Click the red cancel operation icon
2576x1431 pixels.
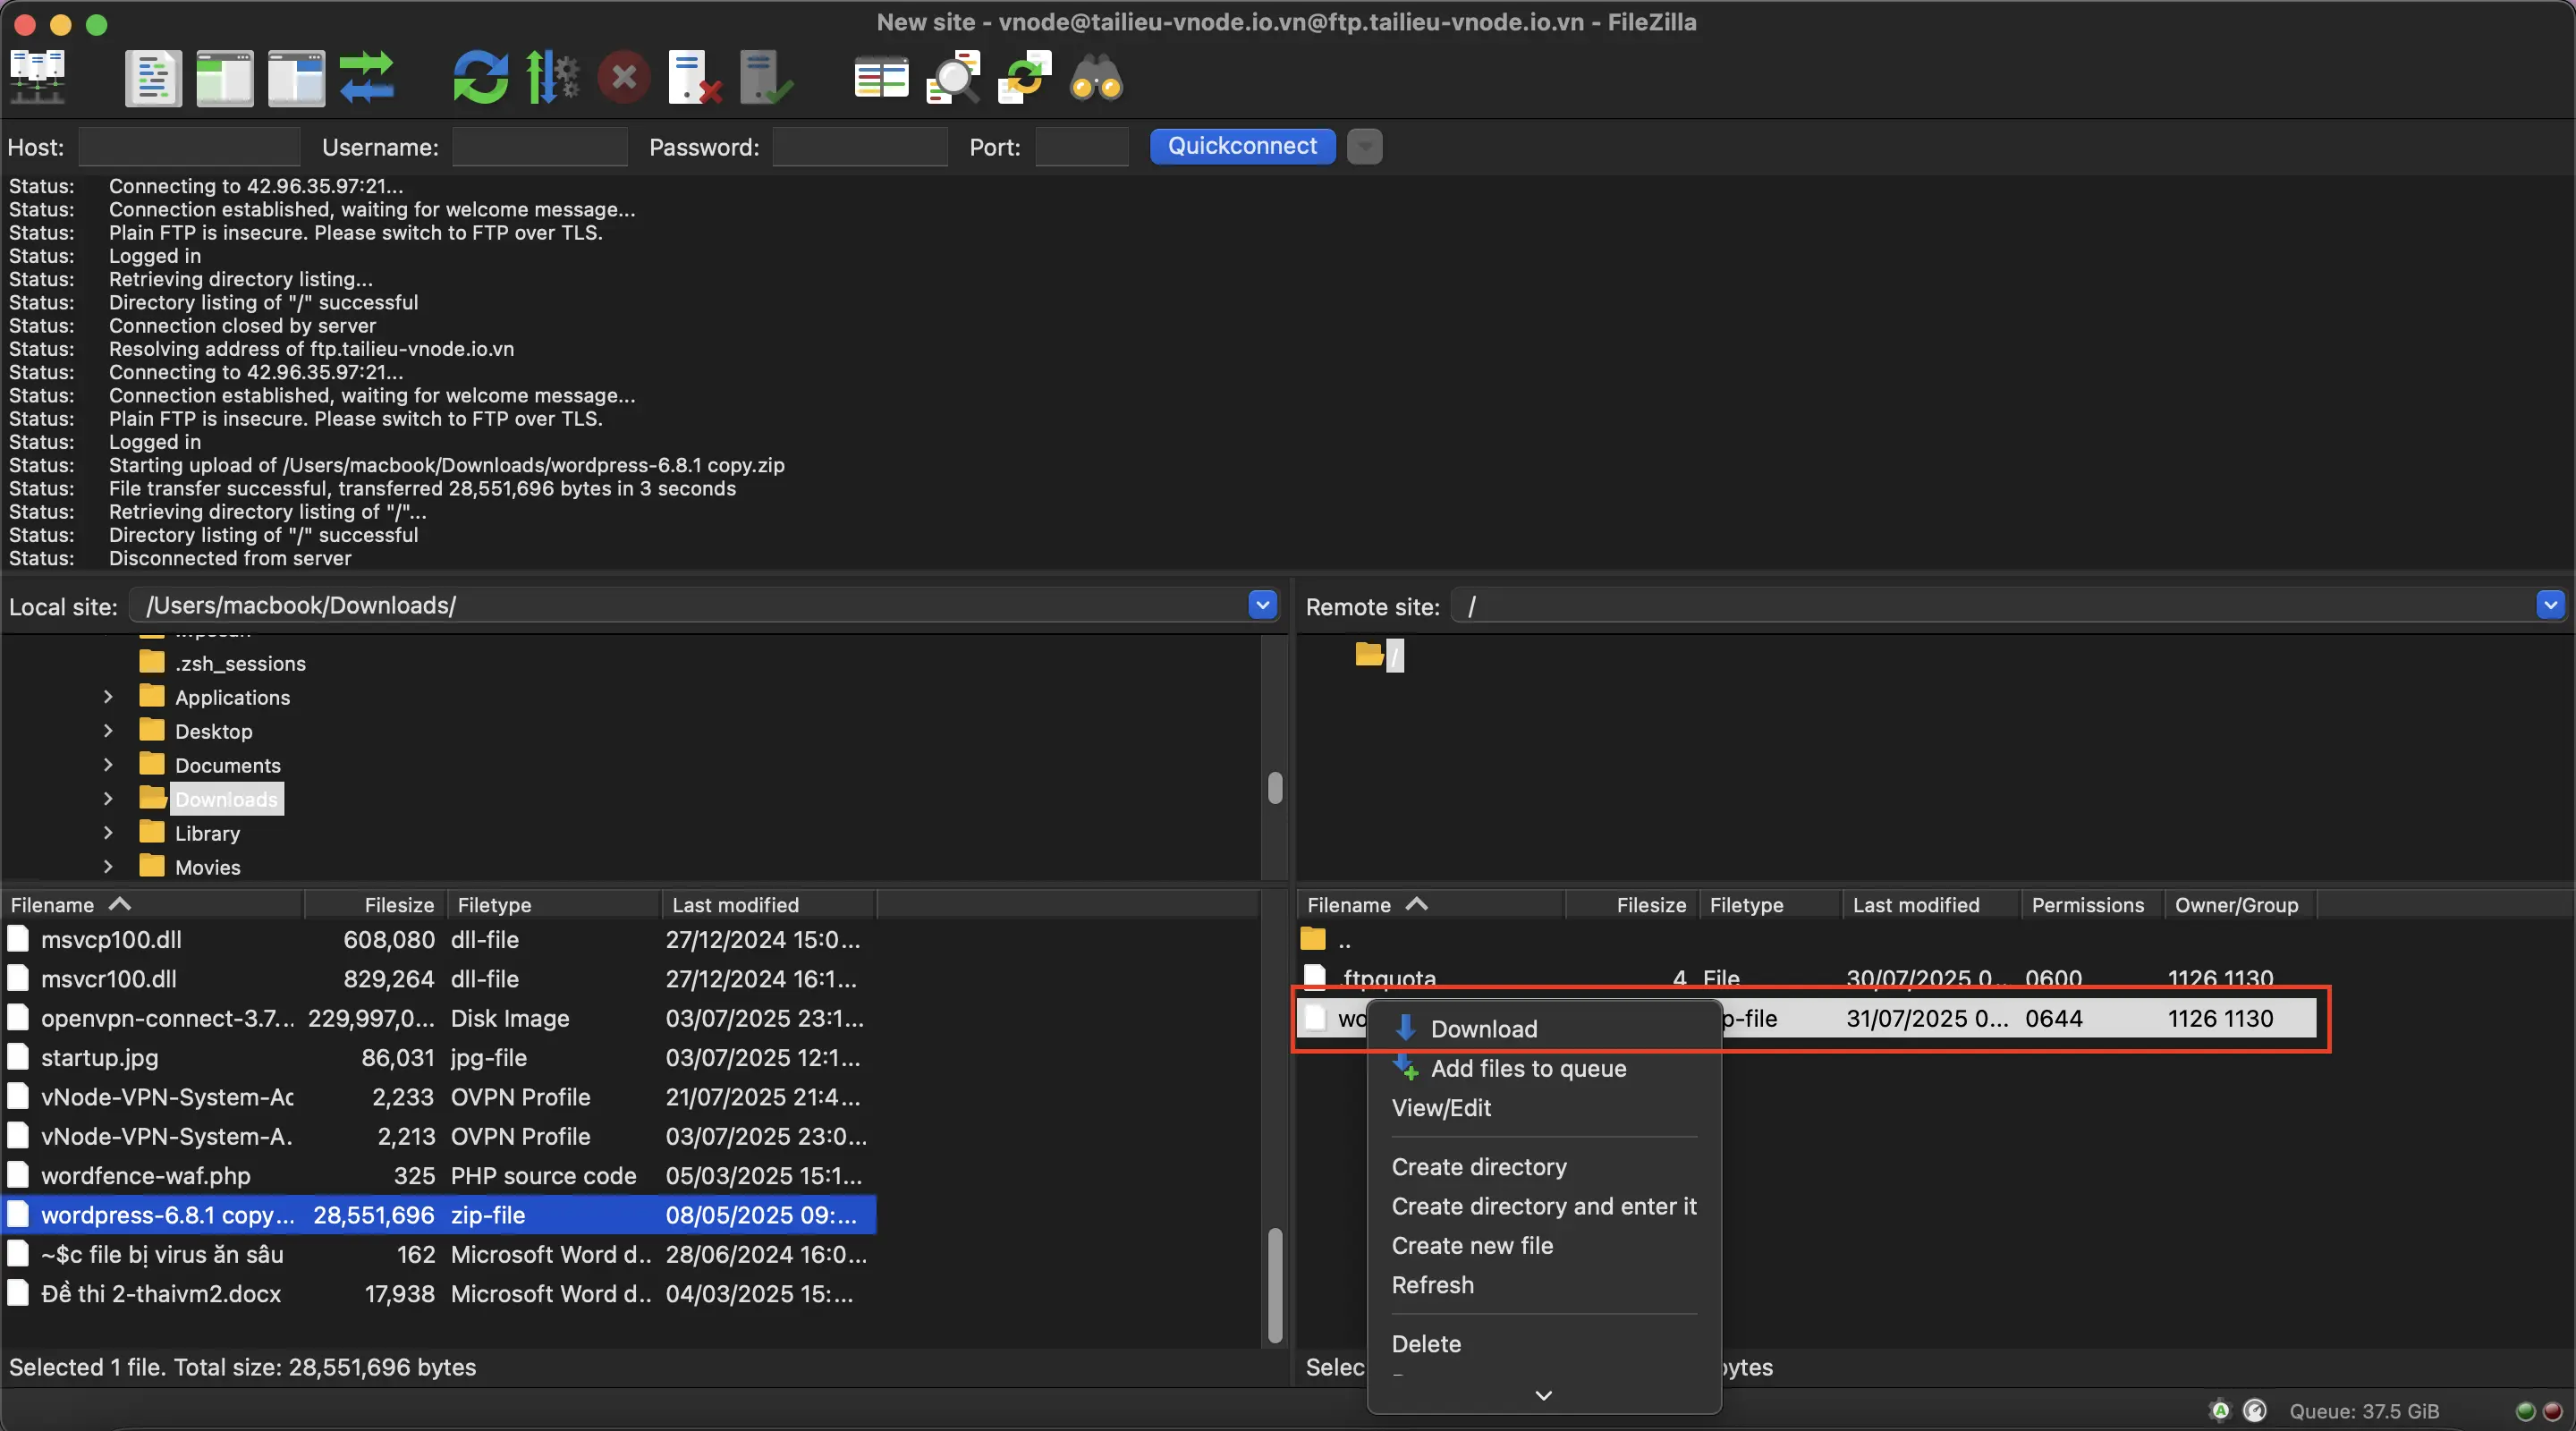624,77
